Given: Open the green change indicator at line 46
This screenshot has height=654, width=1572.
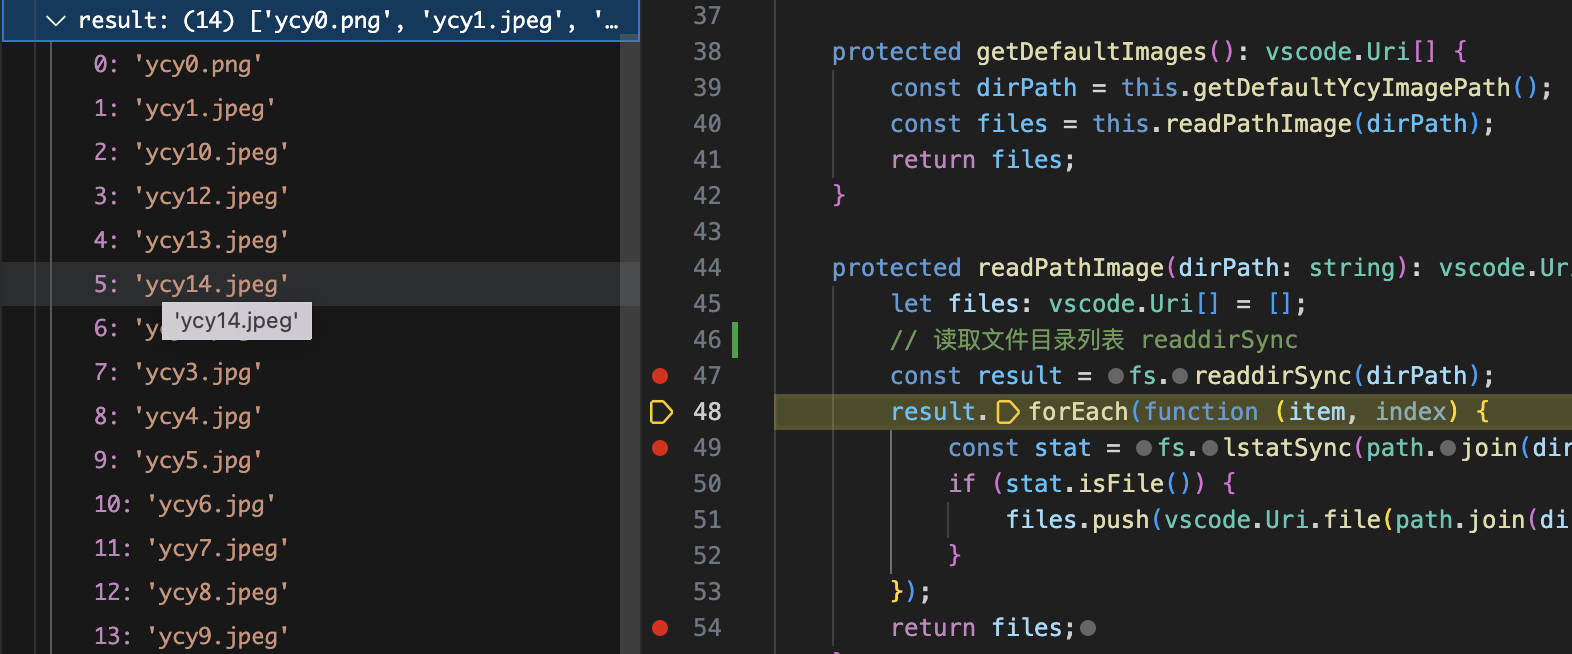Looking at the screenshot, I should pos(735,340).
